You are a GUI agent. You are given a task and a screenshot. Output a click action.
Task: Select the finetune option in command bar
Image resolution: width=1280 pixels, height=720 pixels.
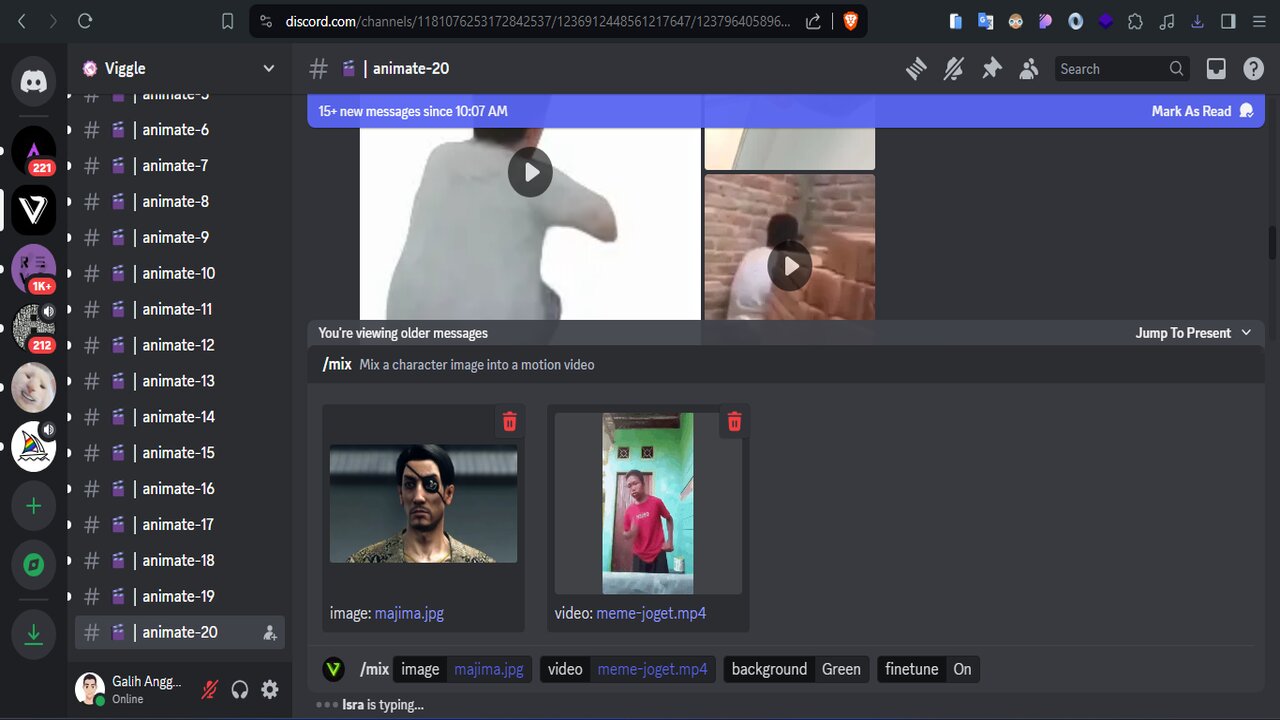(x=911, y=669)
